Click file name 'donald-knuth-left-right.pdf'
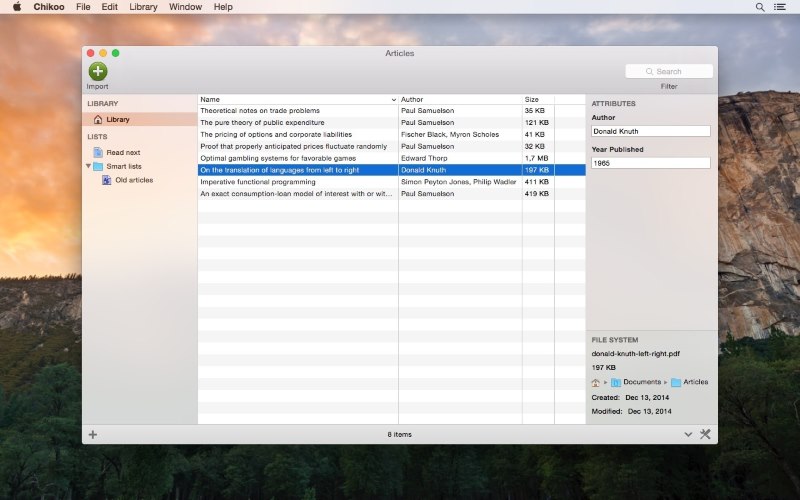This screenshot has height=500, width=800. pyautogui.click(x=636, y=354)
